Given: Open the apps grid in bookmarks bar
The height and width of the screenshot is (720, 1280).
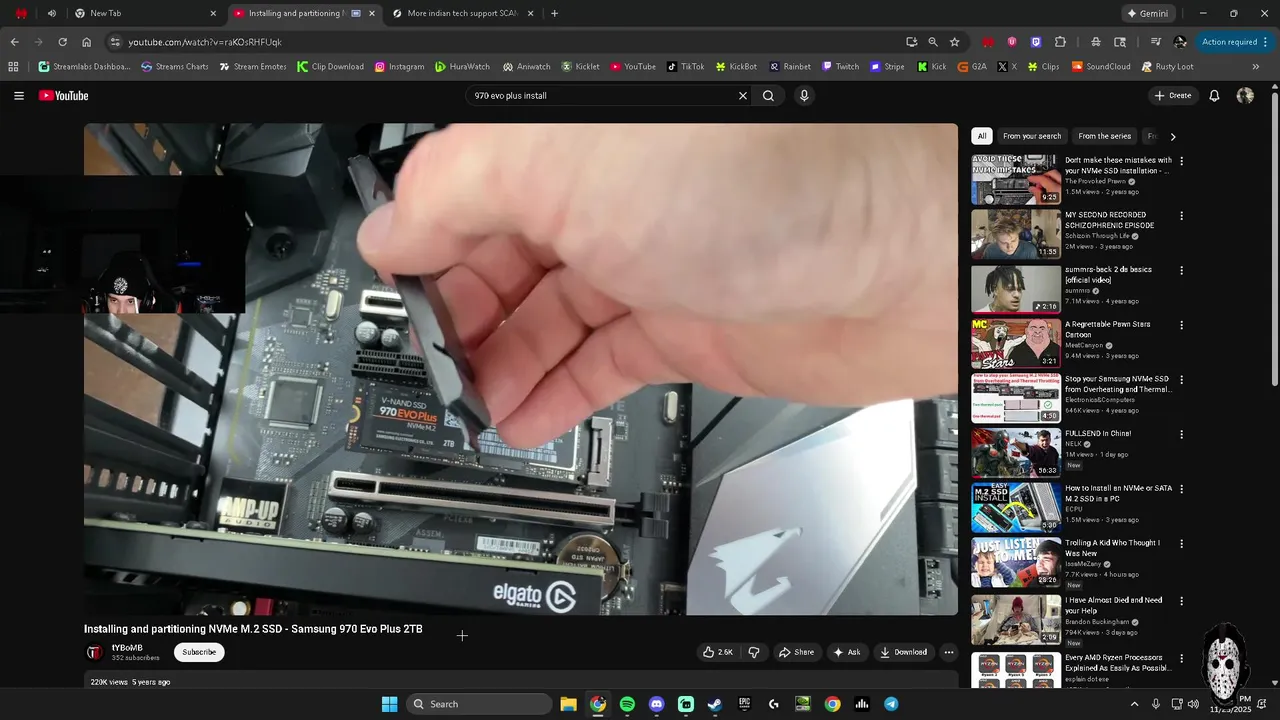Looking at the screenshot, I should (13, 67).
